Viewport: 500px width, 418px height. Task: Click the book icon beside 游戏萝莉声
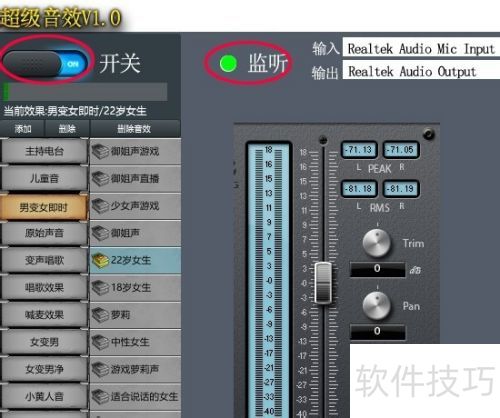click(100, 370)
